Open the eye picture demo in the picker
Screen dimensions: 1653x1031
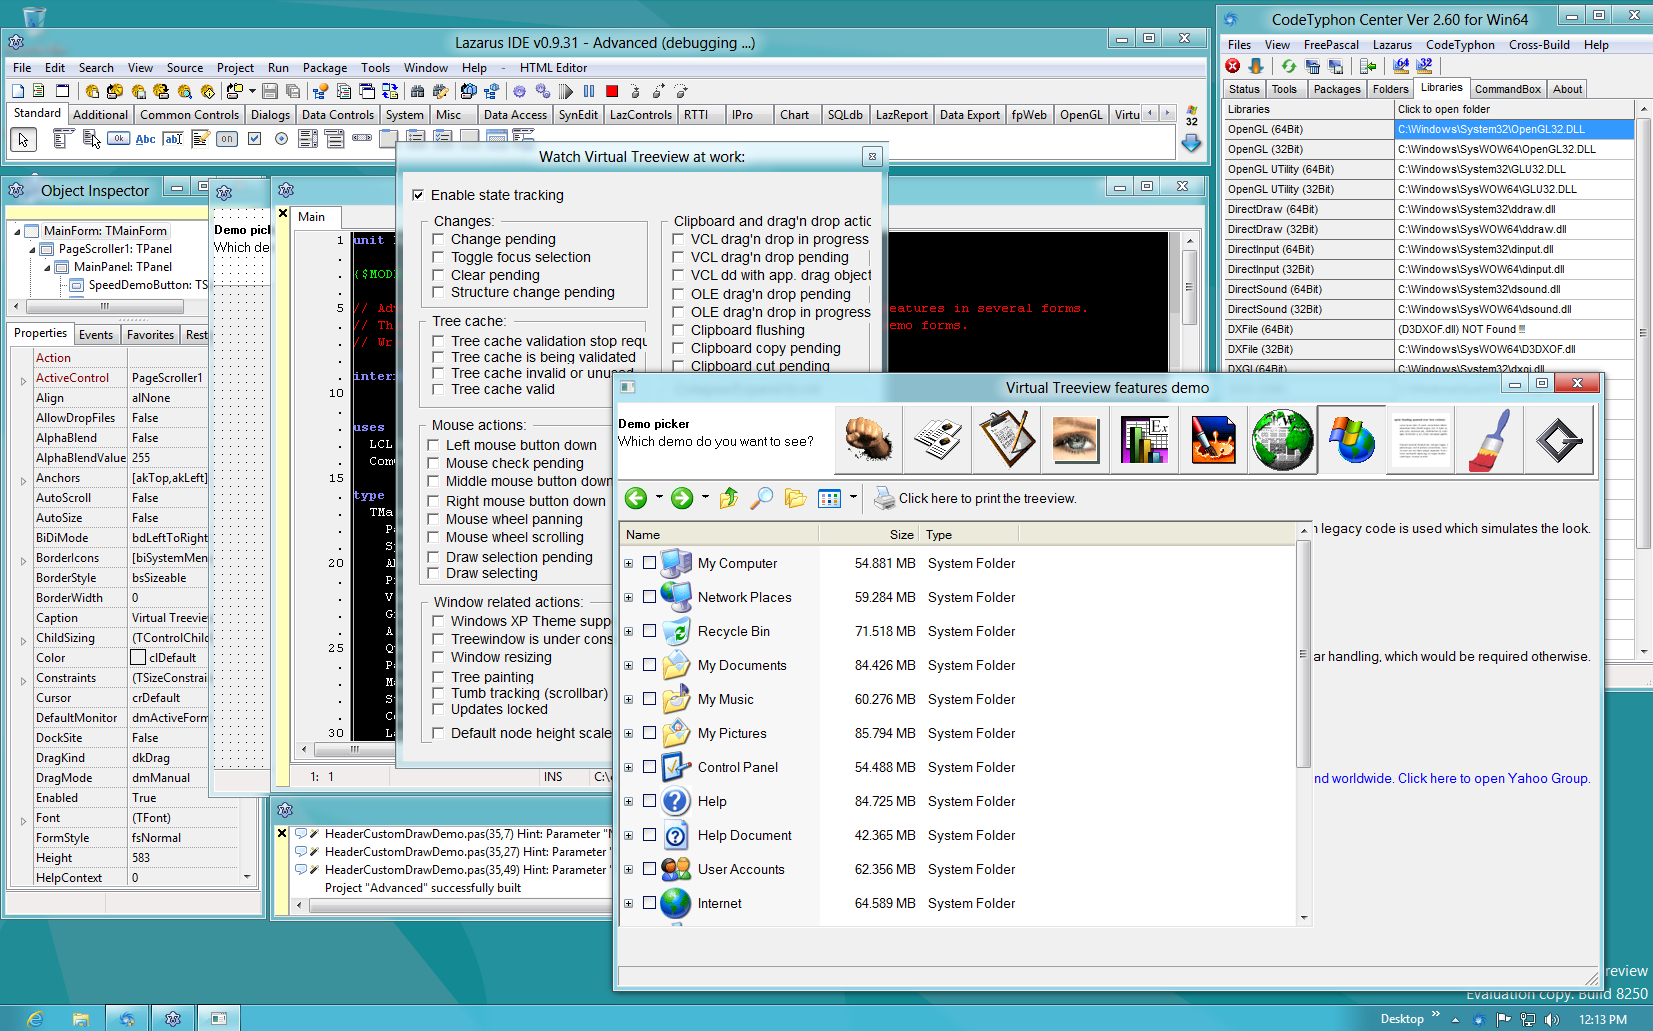pyautogui.click(x=1075, y=439)
